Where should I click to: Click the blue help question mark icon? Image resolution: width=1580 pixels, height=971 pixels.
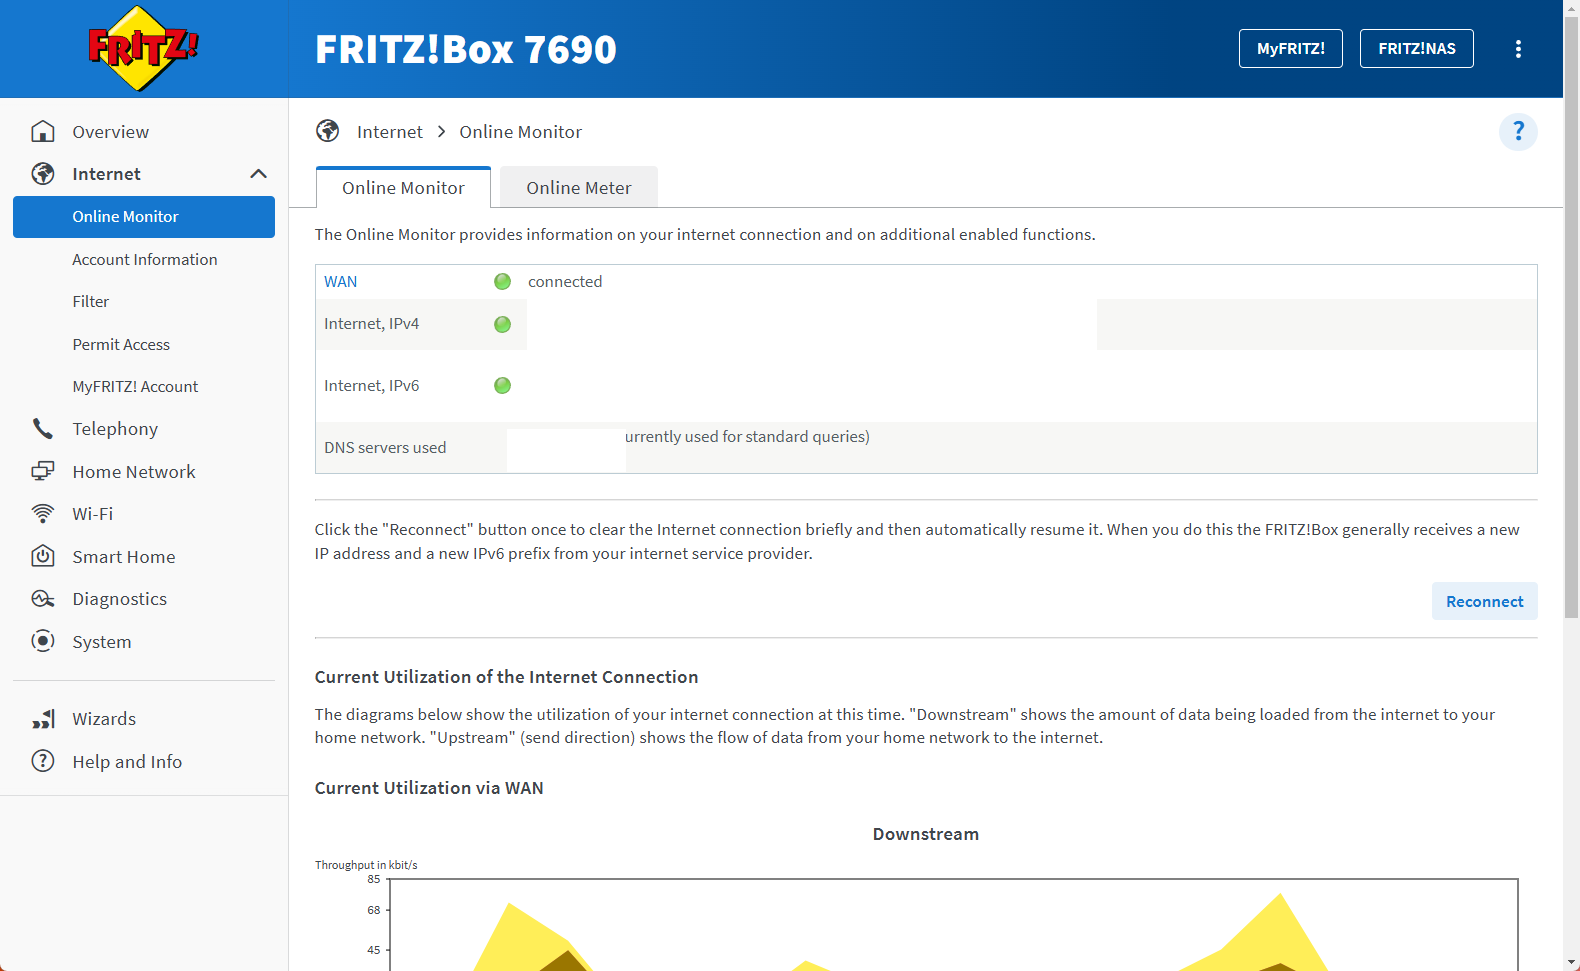coord(1517,132)
